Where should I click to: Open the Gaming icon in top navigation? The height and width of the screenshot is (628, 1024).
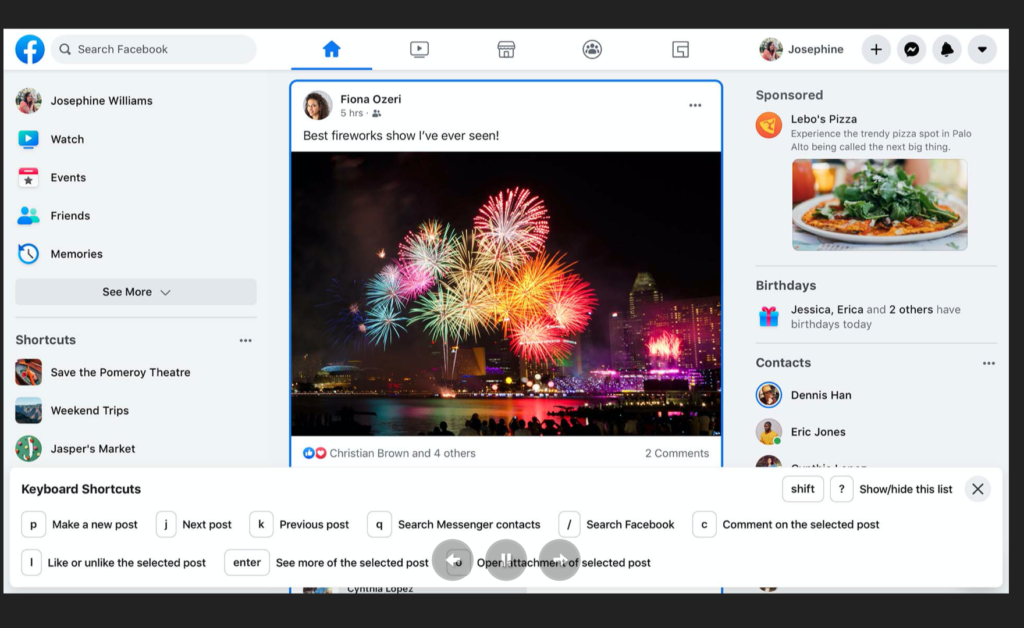tap(680, 49)
